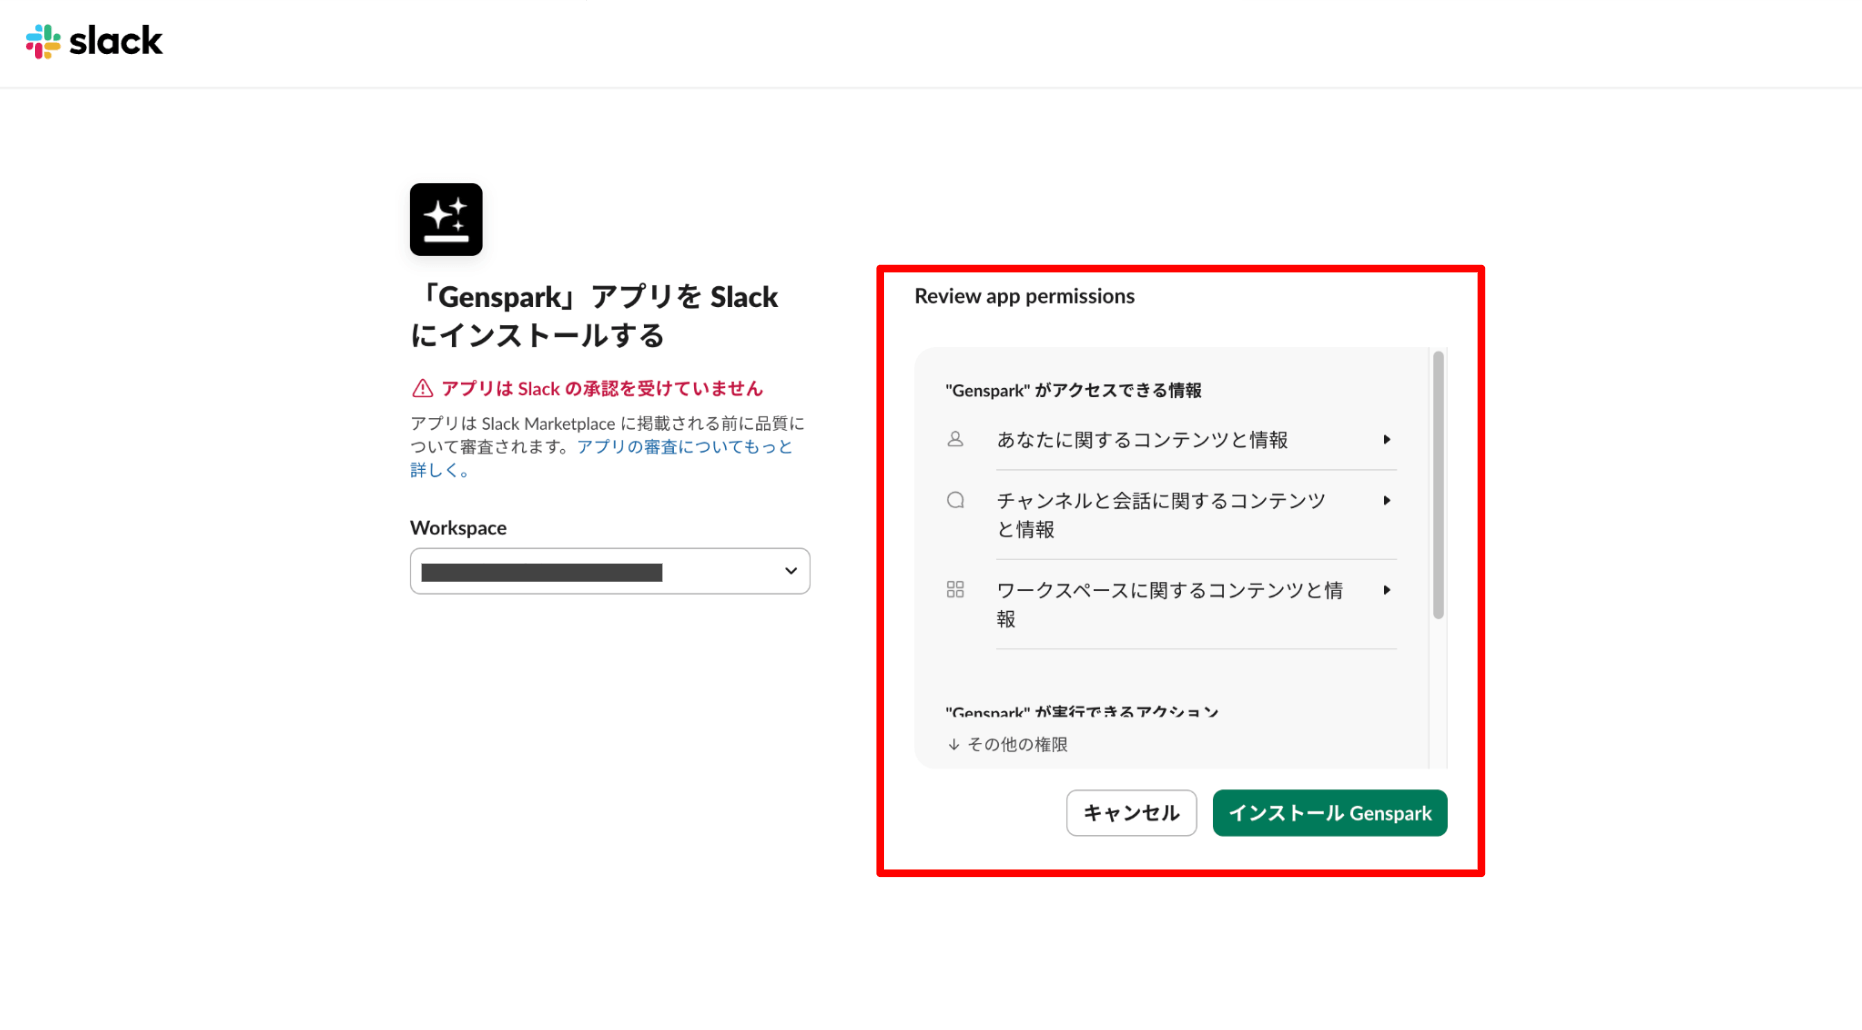Click the speech bubble icon for チャンネルと会話
The width and height of the screenshot is (1862, 1030).
955,500
